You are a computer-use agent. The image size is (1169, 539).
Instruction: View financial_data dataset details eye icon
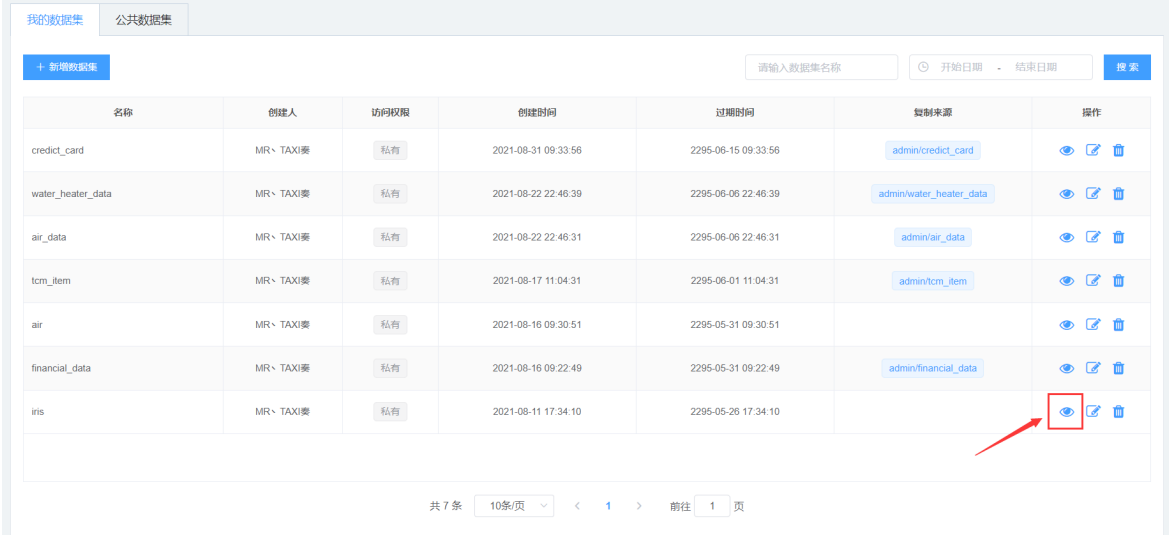[x=1066, y=368]
